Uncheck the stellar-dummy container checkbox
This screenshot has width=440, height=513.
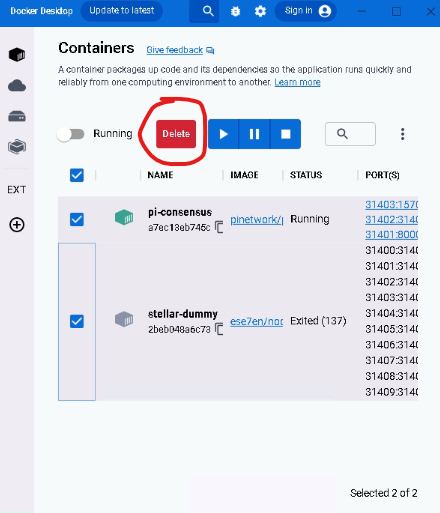(x=77, y=321)
